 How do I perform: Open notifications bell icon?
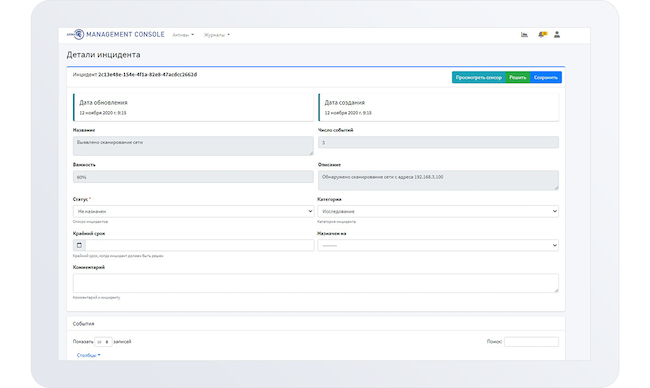pyautogui.click(x=542, y=35)
